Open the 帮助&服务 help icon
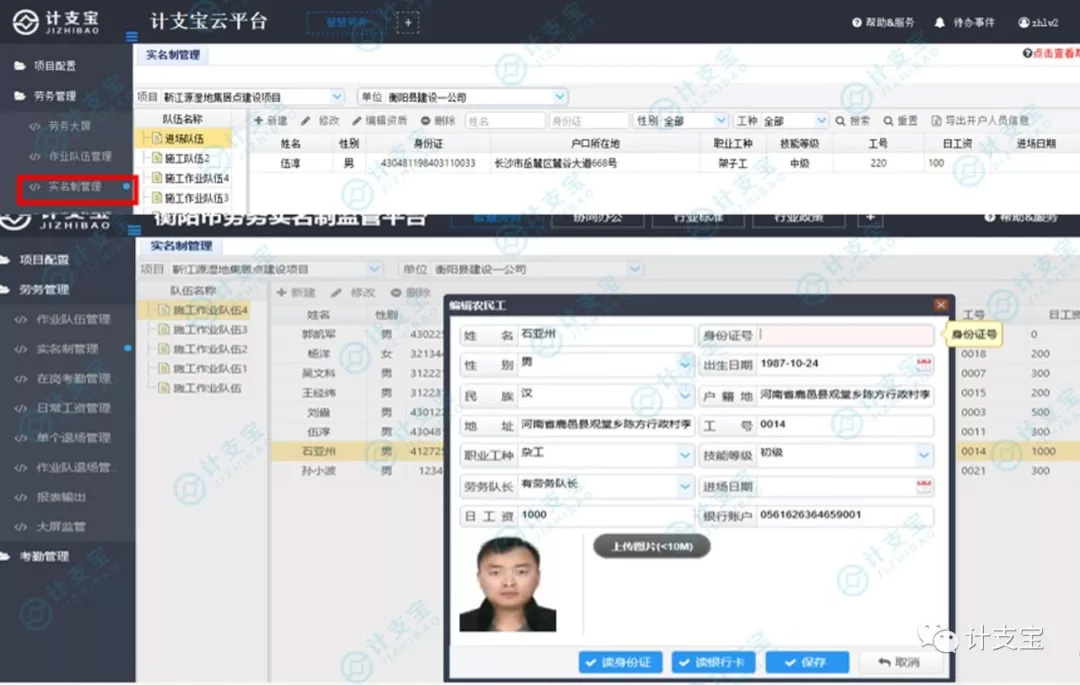Viewport: 1080px width, 685px height. (x=856, y=22)
